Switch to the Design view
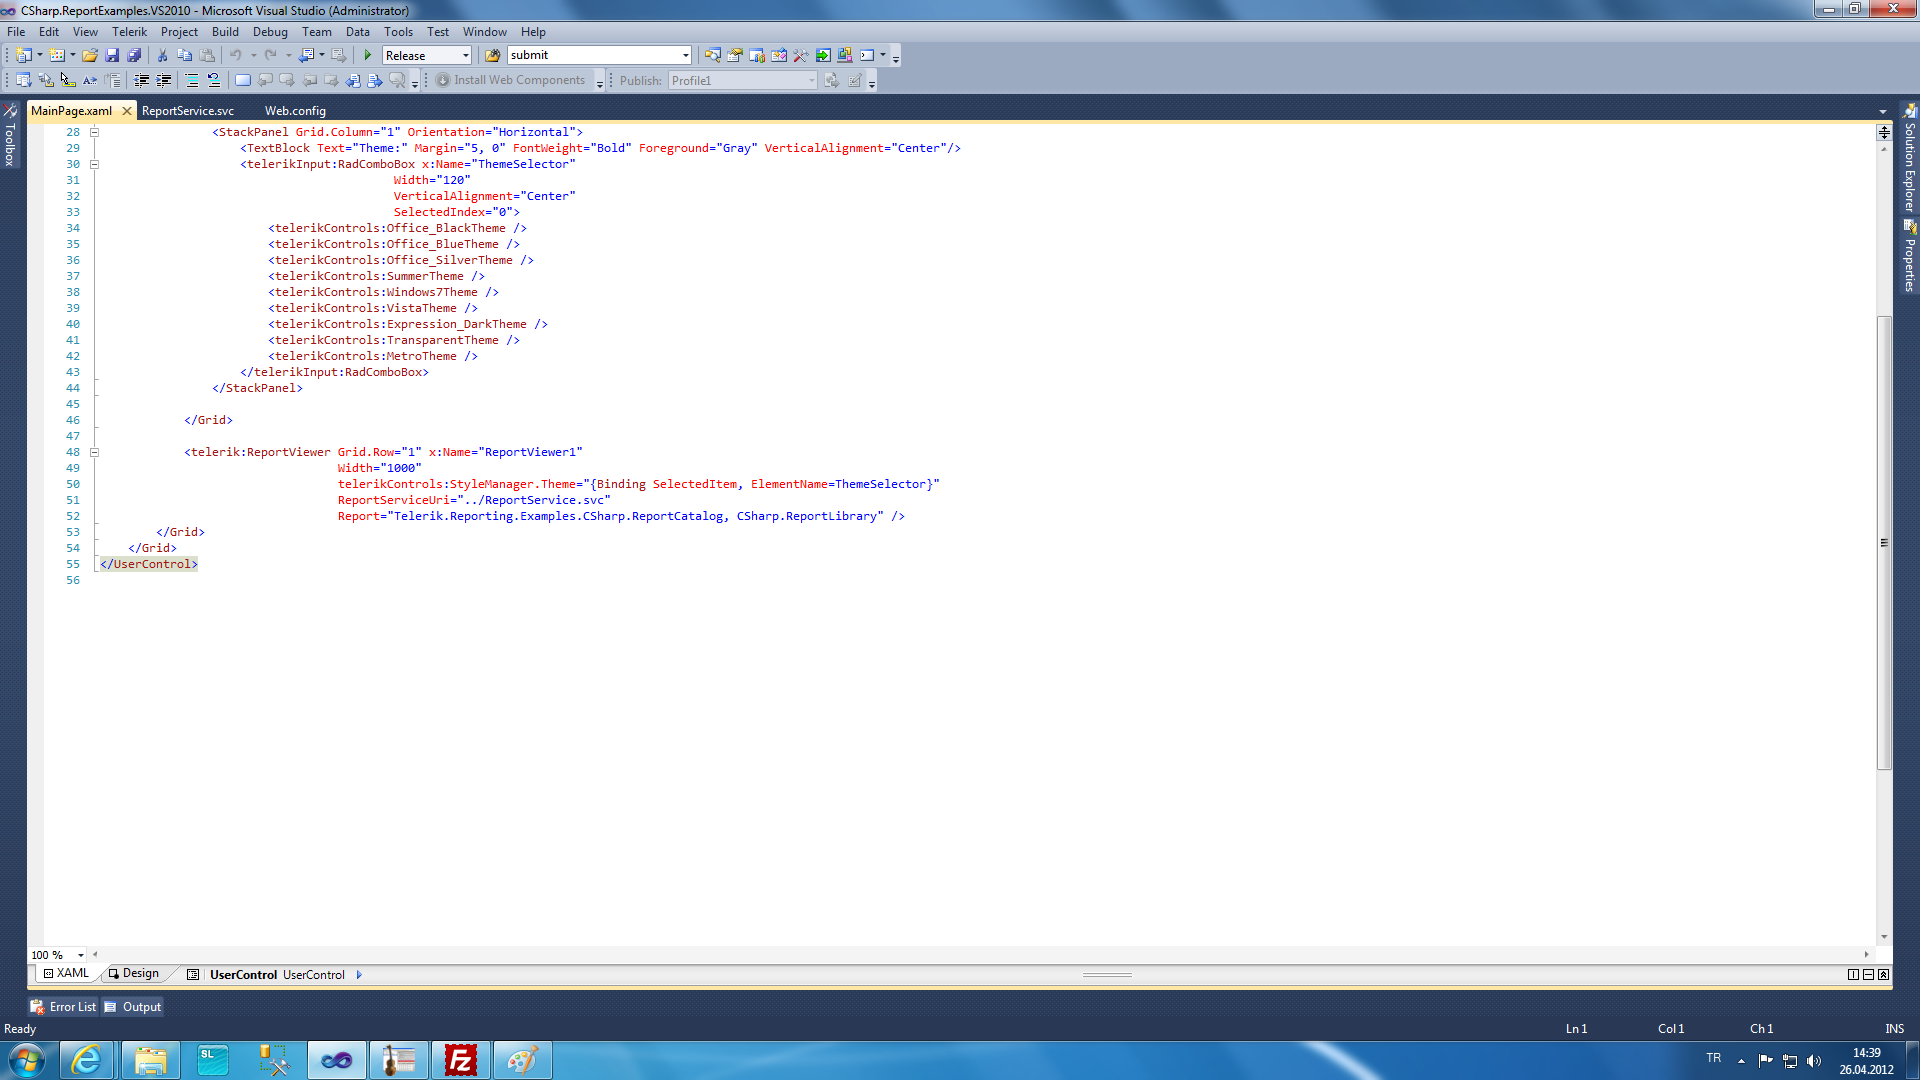The image size is (1920, 1080). (134, 974)
